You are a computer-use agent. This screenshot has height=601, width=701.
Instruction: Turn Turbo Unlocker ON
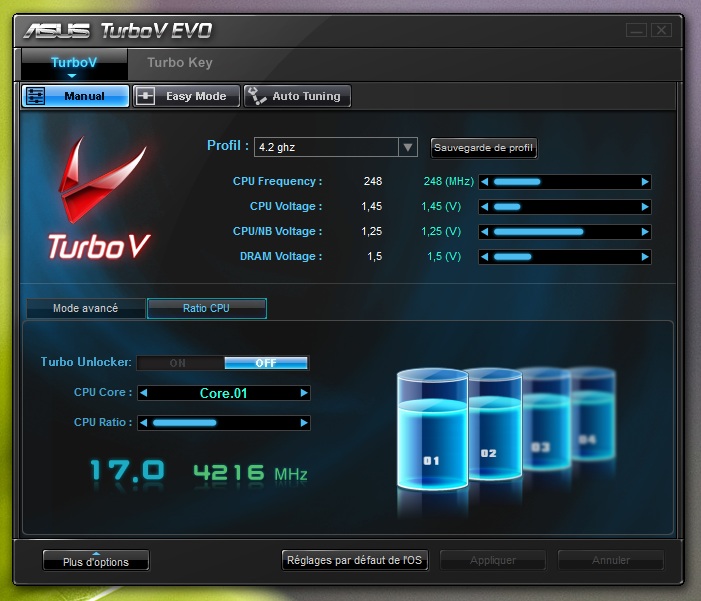tap(180, 363)
